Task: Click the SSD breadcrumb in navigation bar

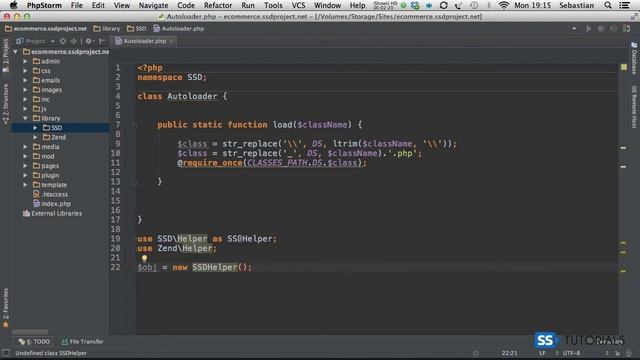Action: pyautogui.click(x=136, y=29)
